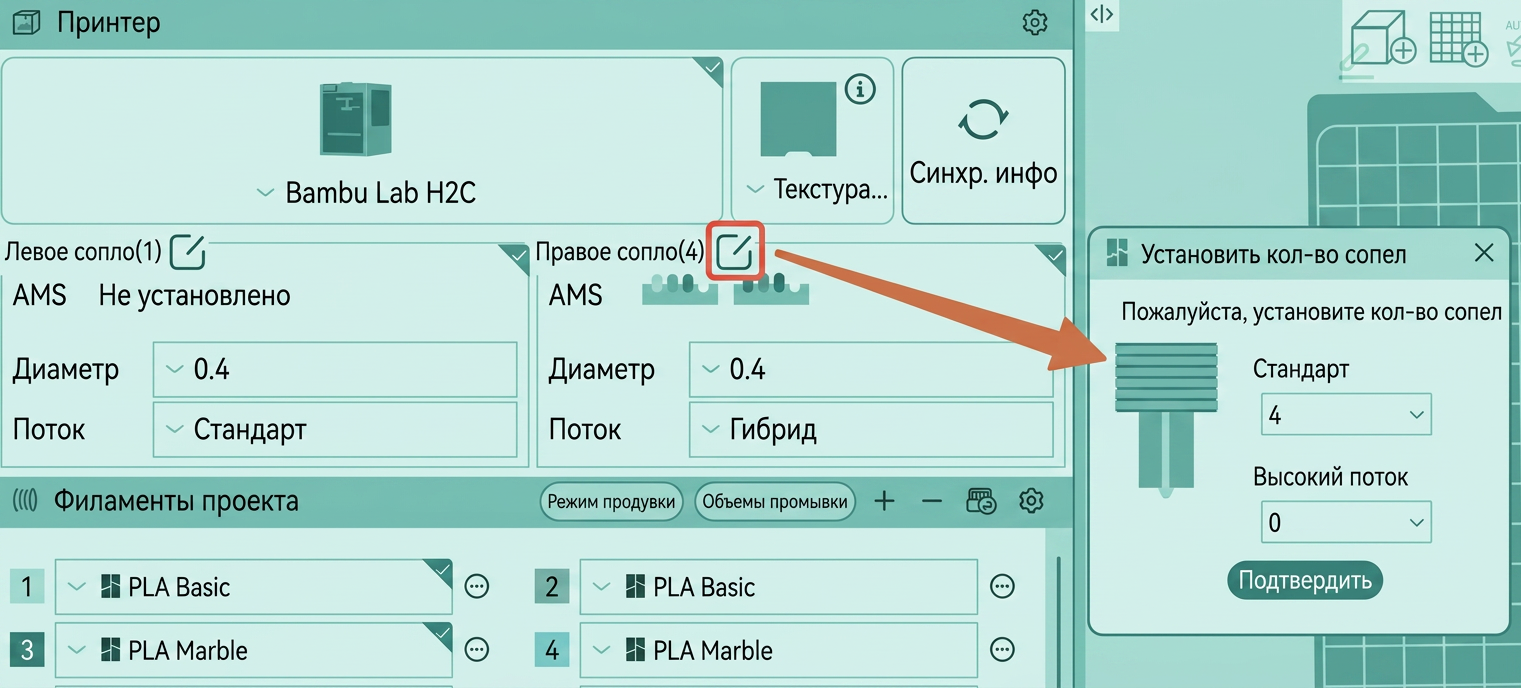Open more options for filament 1
Image resolution: width=1521 pixels, height=688 pixels.
[478, 586]
